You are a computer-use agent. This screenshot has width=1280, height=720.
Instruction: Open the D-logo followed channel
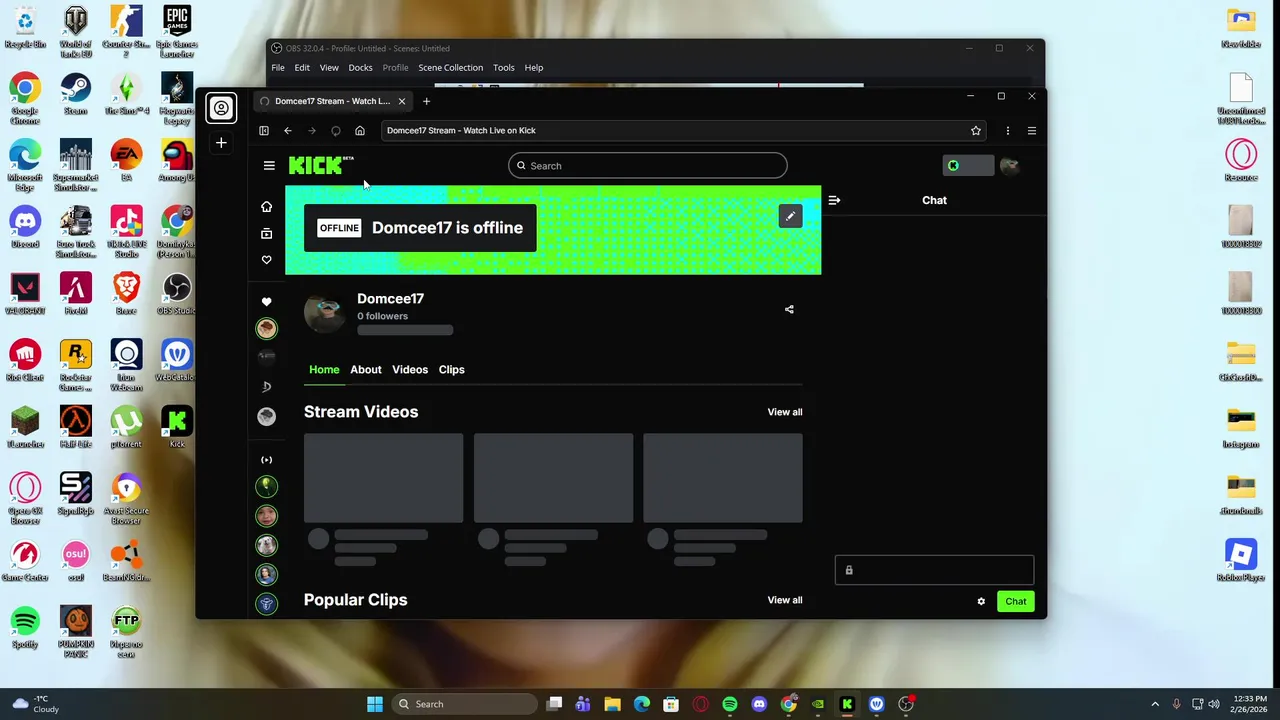[266, 386]
